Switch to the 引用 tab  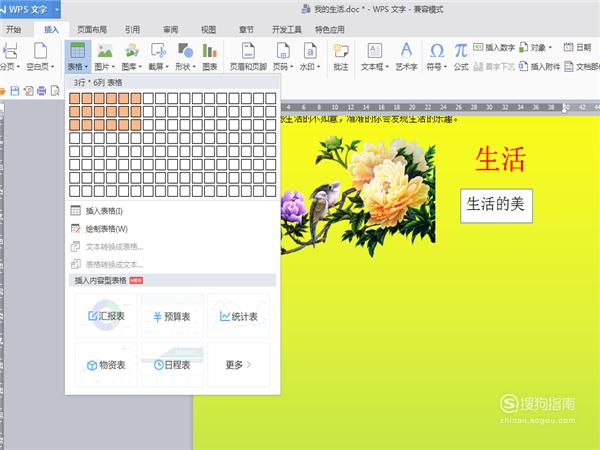click(132, 29)
